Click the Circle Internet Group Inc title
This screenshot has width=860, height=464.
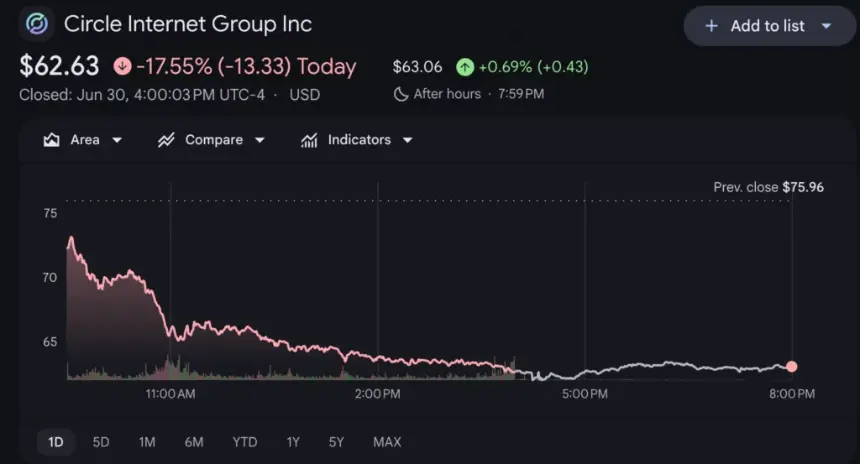click(188, 24)
